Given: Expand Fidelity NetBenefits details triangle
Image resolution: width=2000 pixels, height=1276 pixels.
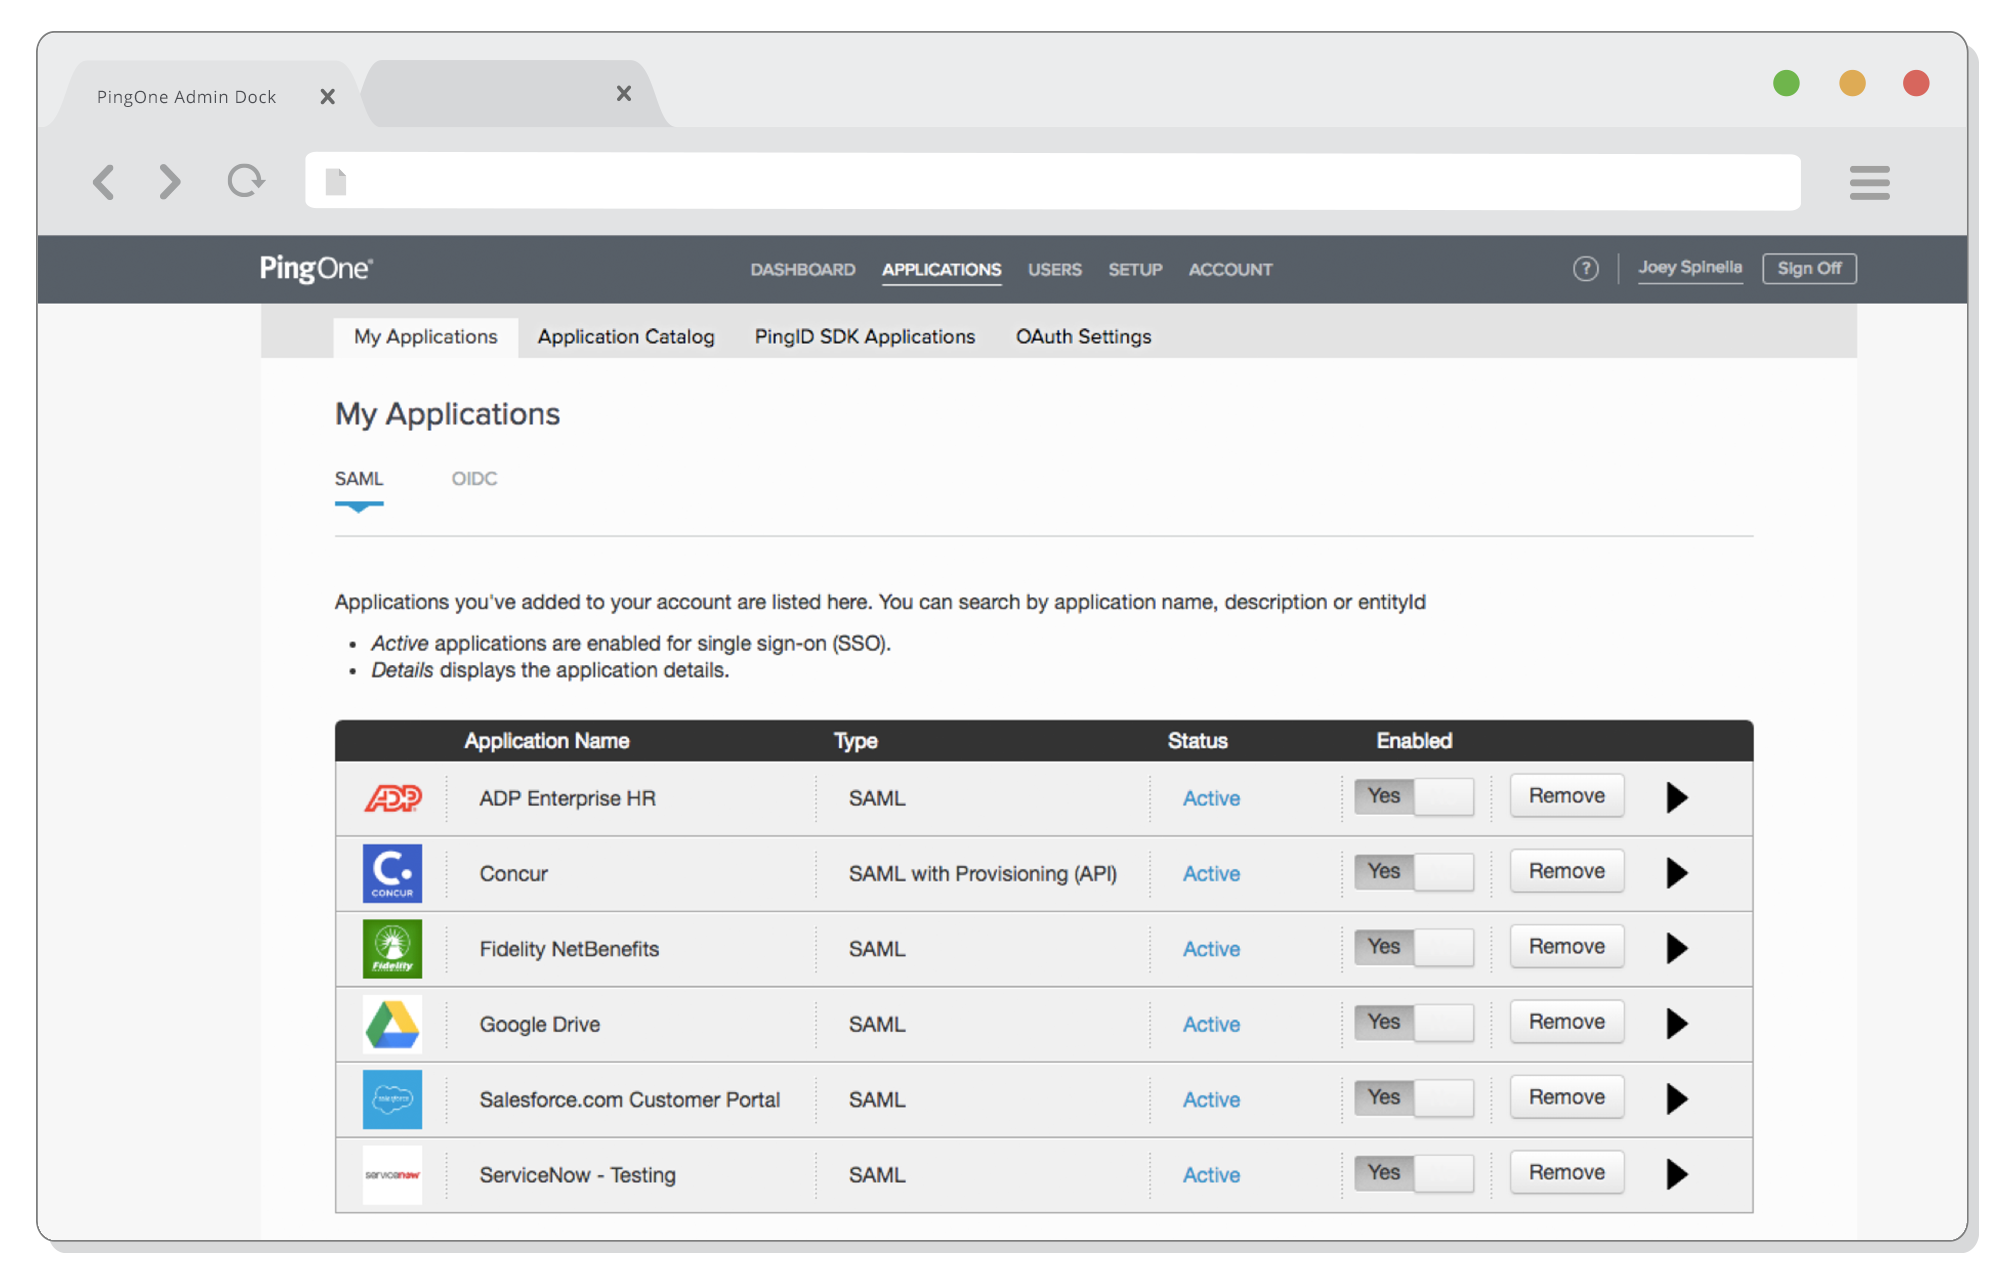Looking at the screenshot, I should pos(1677,948).
